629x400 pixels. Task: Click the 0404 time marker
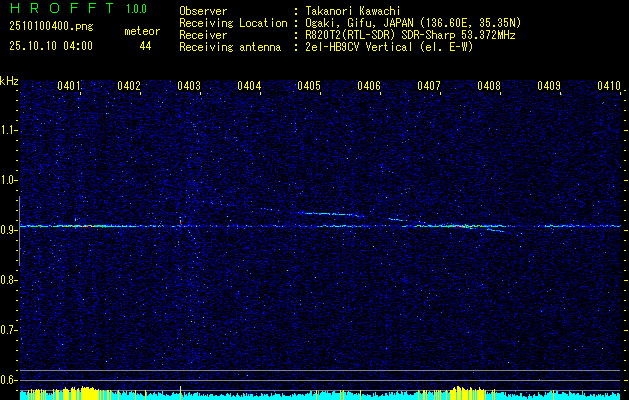click(249, 85)
